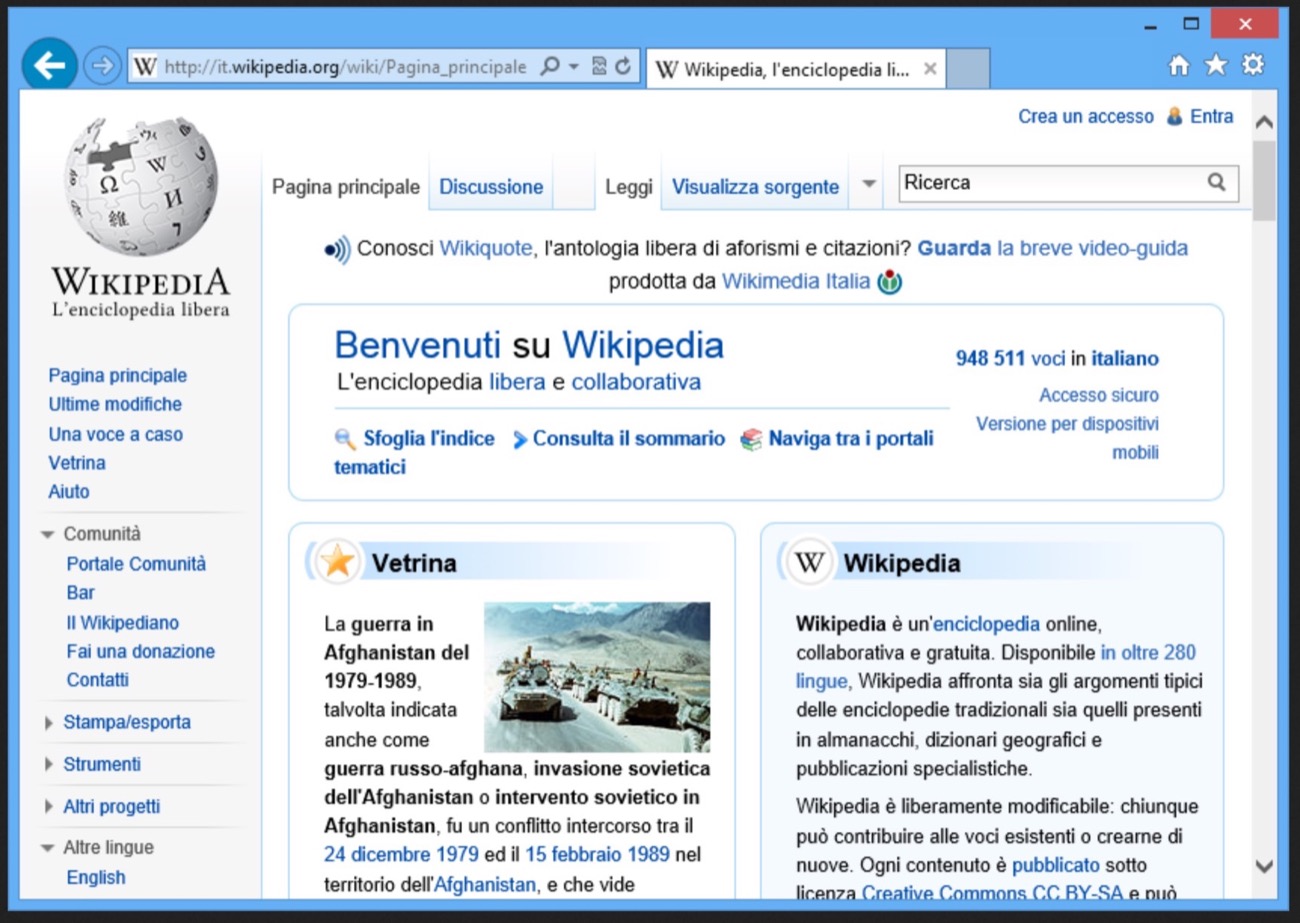Click the Entra user icon
The image size is (1300, 923).
tap(1174, 117)
